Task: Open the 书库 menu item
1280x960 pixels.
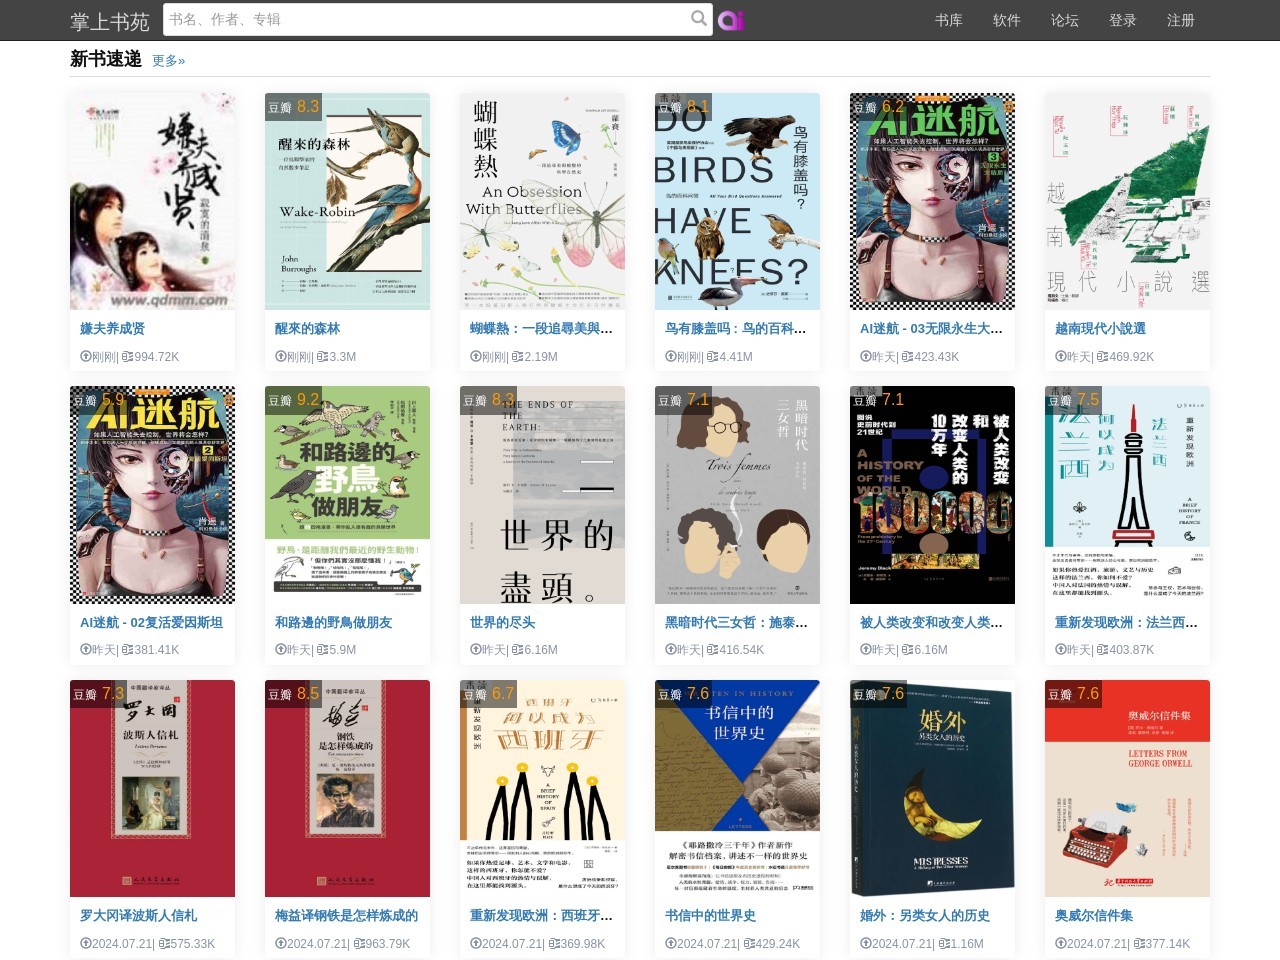Action: point(948,20)
